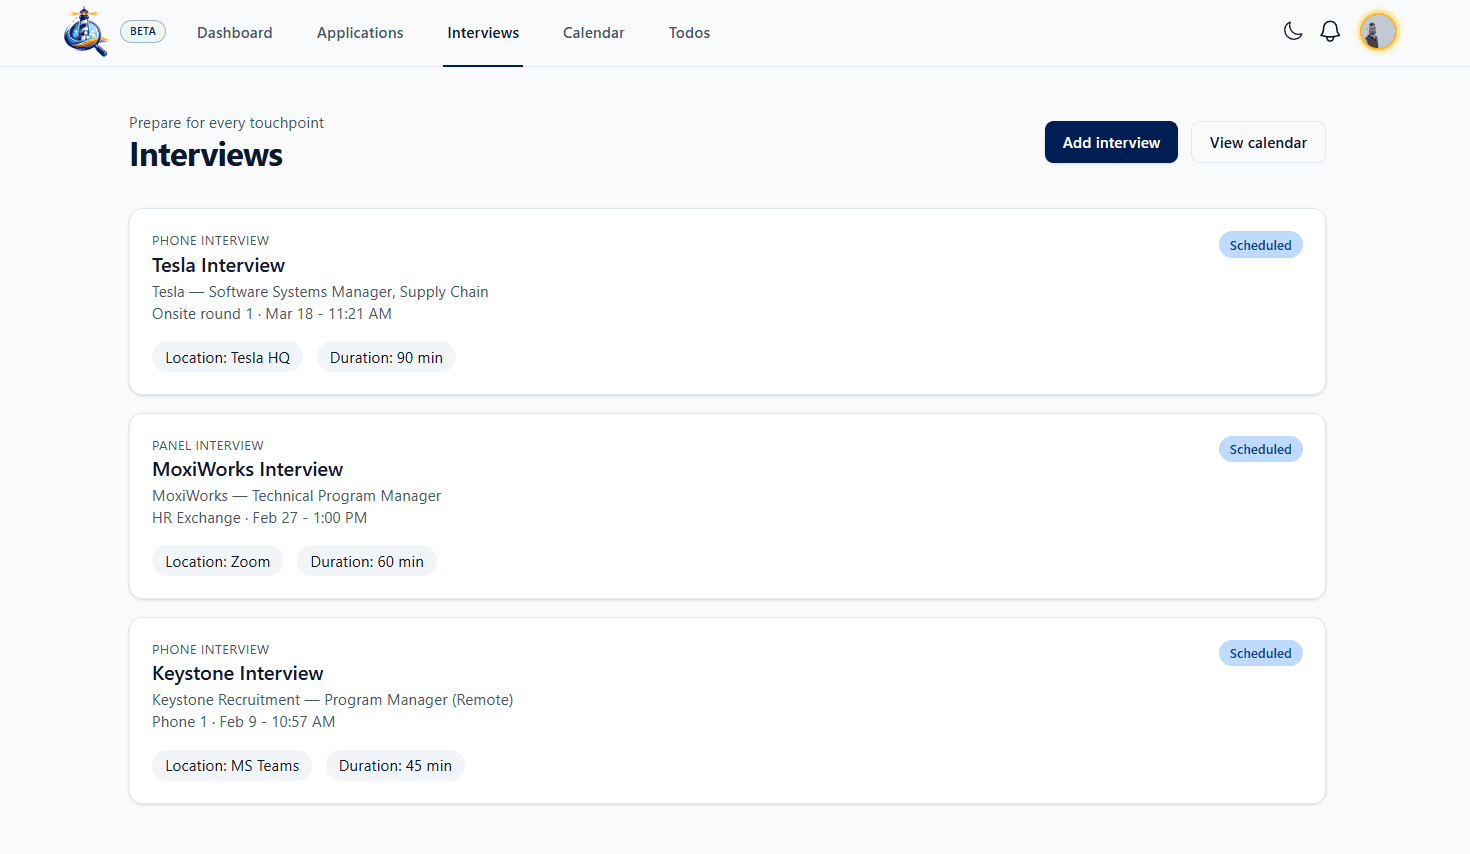This screenshot has height=854, width=1470.
Task: Click Keystone Recruitment — Program Manager text
Action: [332, 700]
